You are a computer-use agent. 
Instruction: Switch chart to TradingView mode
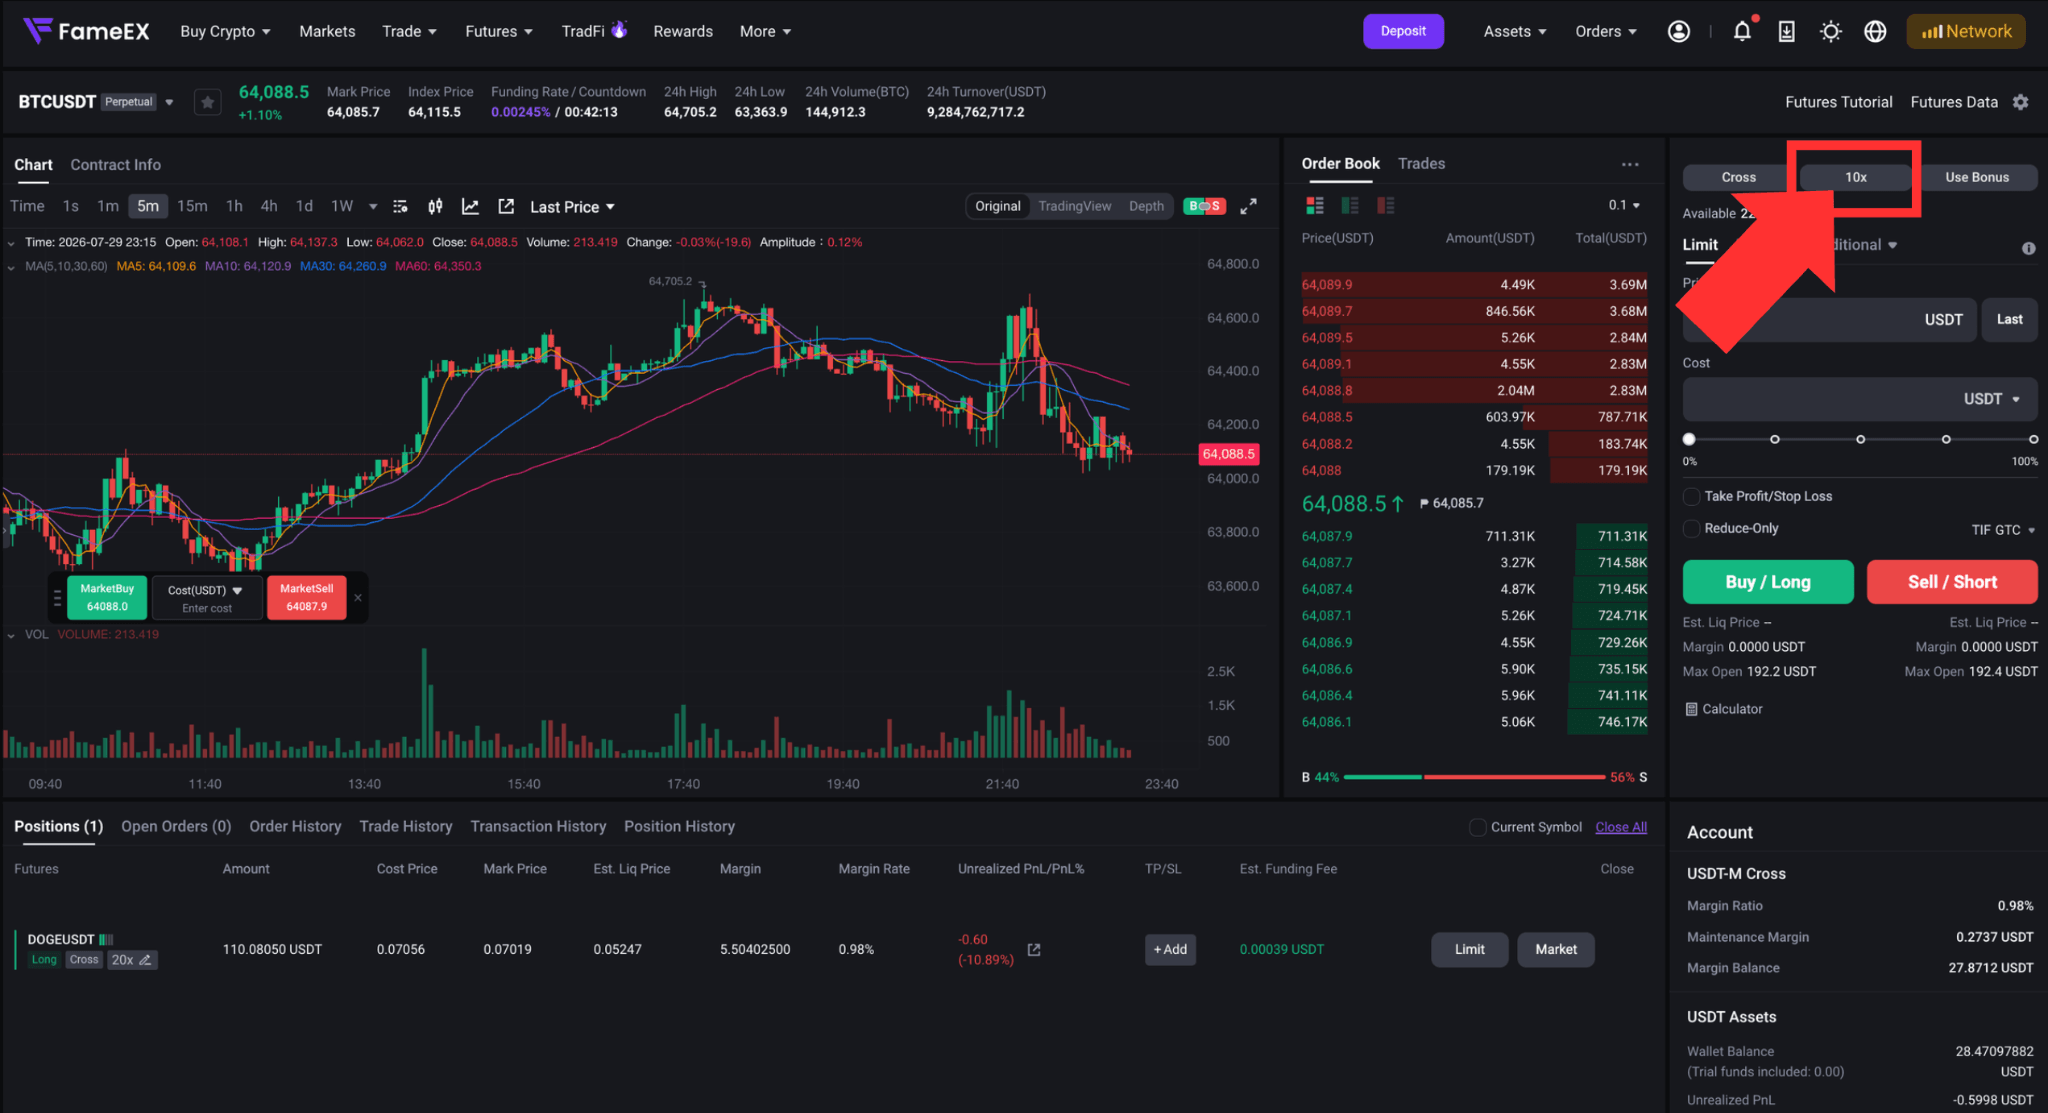[x=1075, y=206]
